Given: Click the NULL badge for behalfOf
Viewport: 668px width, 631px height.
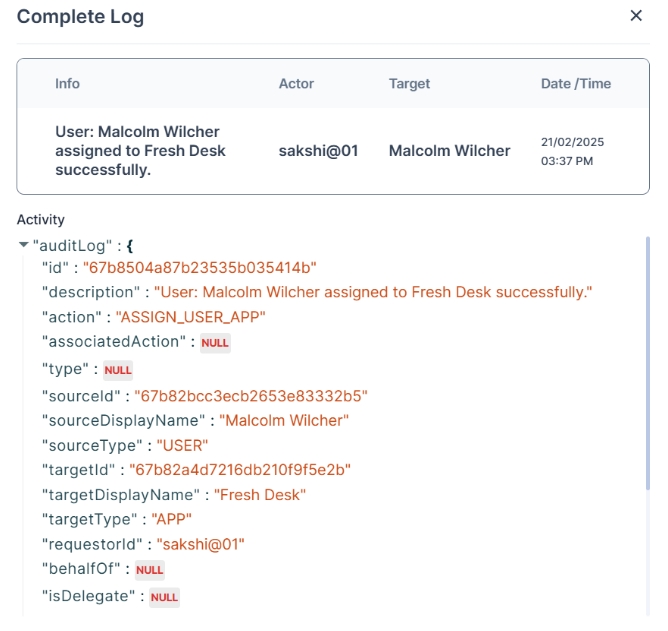Looking at the screenshot, I should [x=149, y=570].
